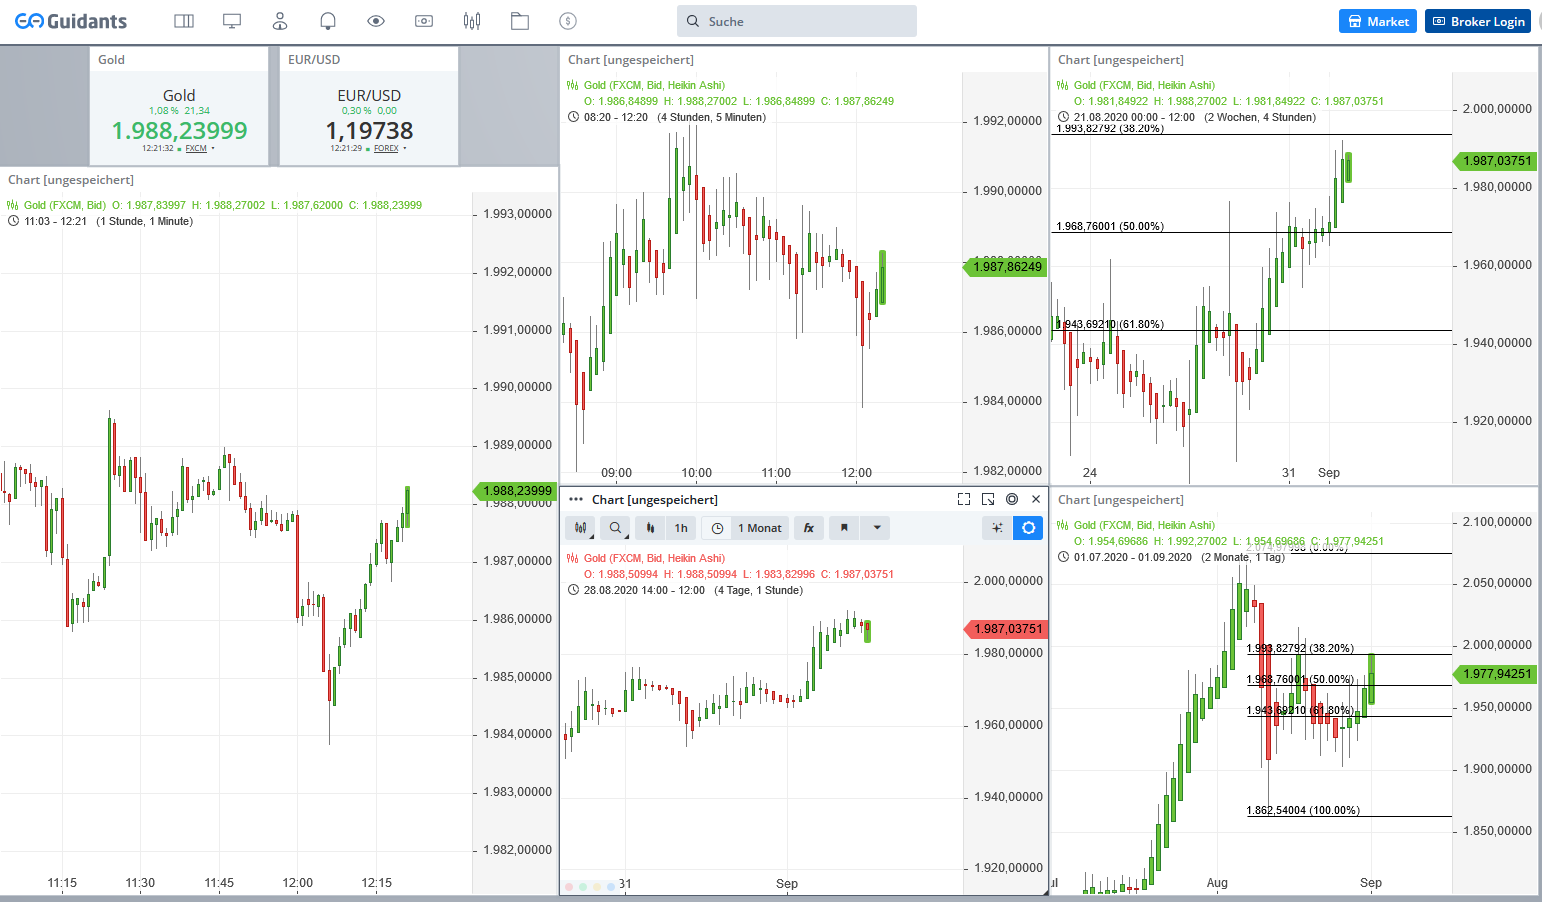Open the alarm bell icon

pyautogui.click(x=328, y=21)
